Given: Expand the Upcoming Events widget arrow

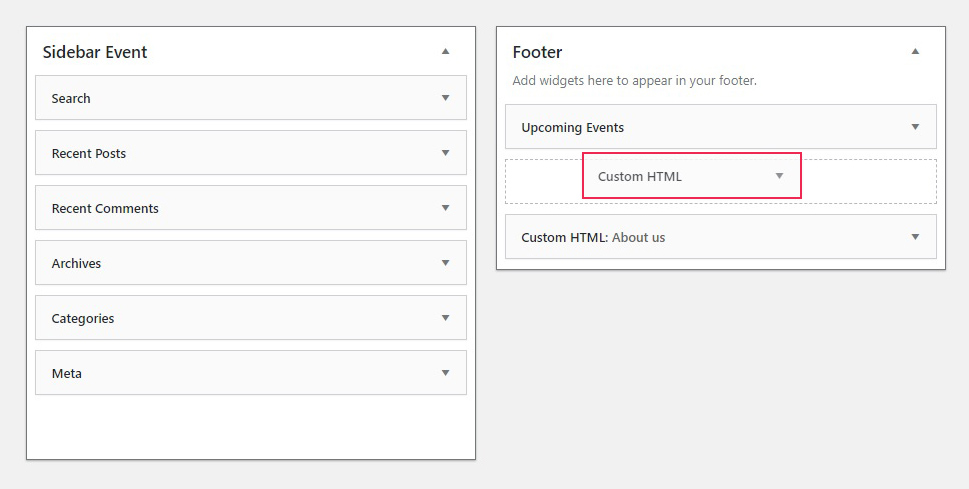Looking at the screenshot, I should pyautogui.click(x=915, y=127).
